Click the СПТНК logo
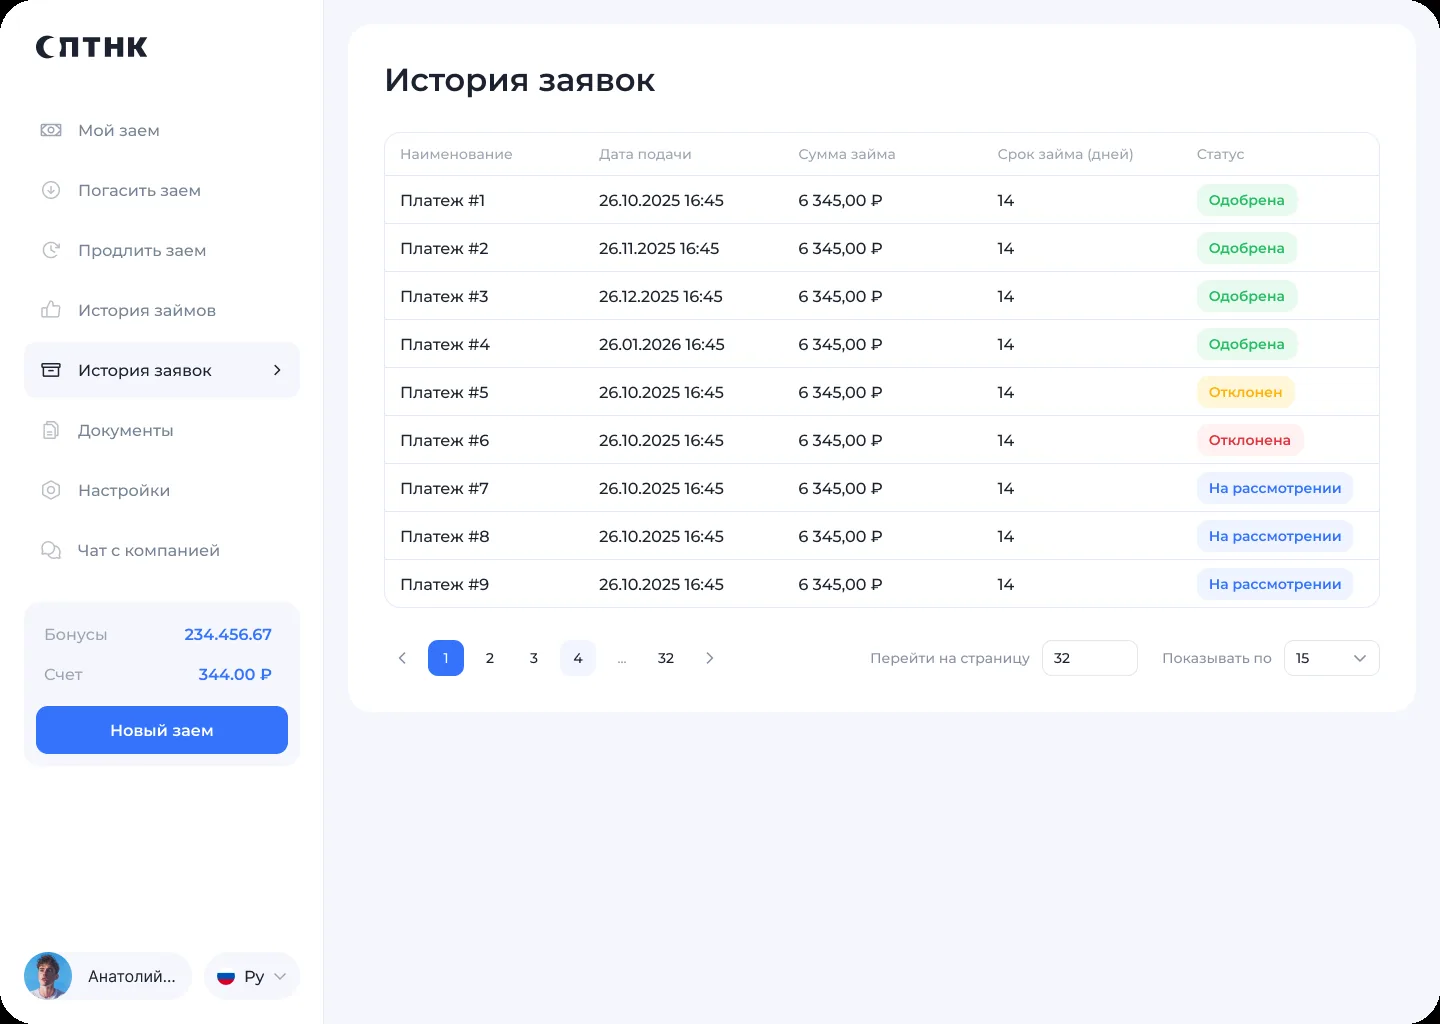The height and width of the screenshot is (1024, 1440). 92,47
